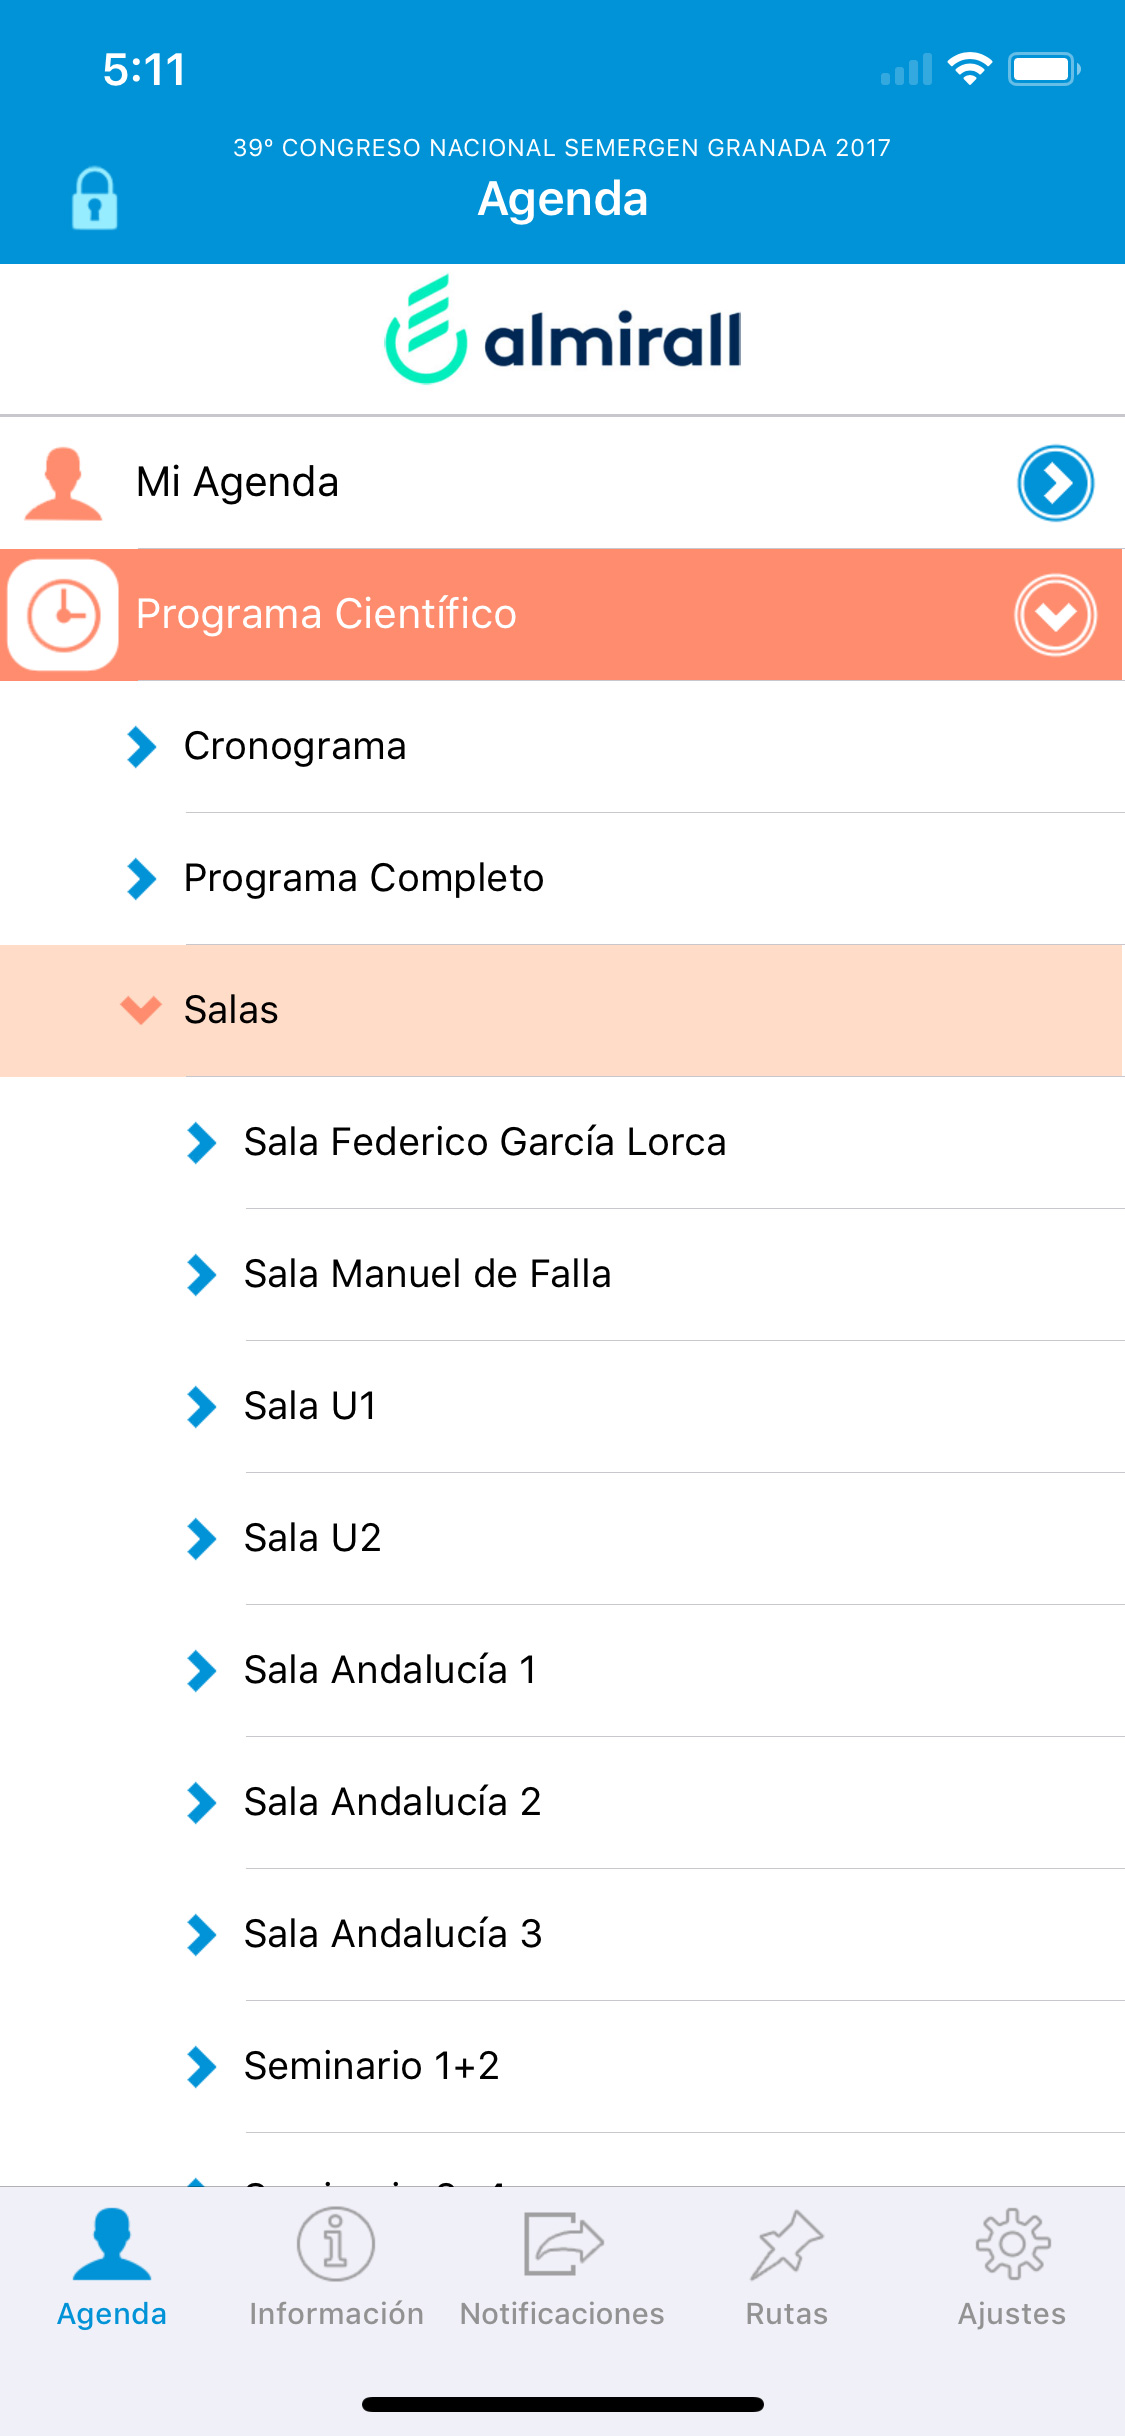Select Sala U1 room

(562, 1406)
